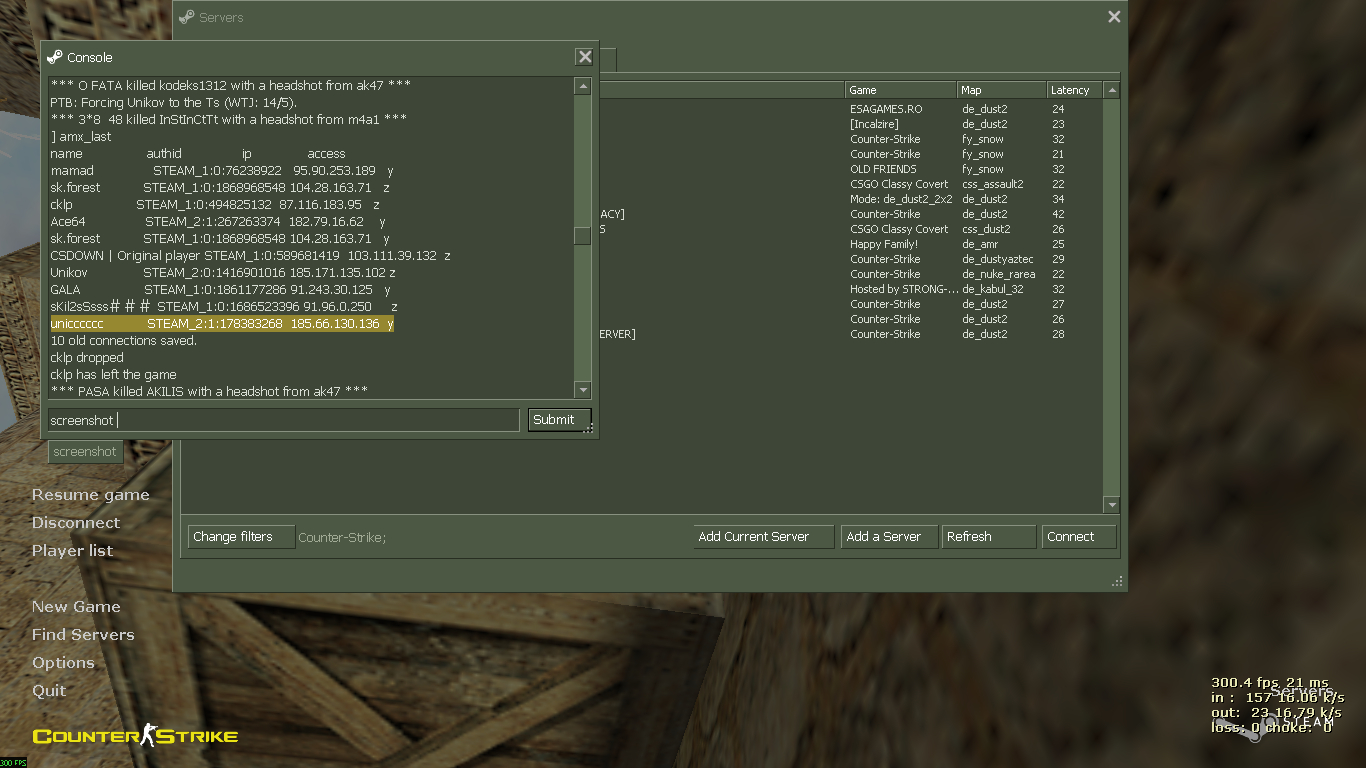This screenshot has height=768, width=1366.
Task: Open Options from main menu
Action: pyautogui.click(x=63, y=663)
